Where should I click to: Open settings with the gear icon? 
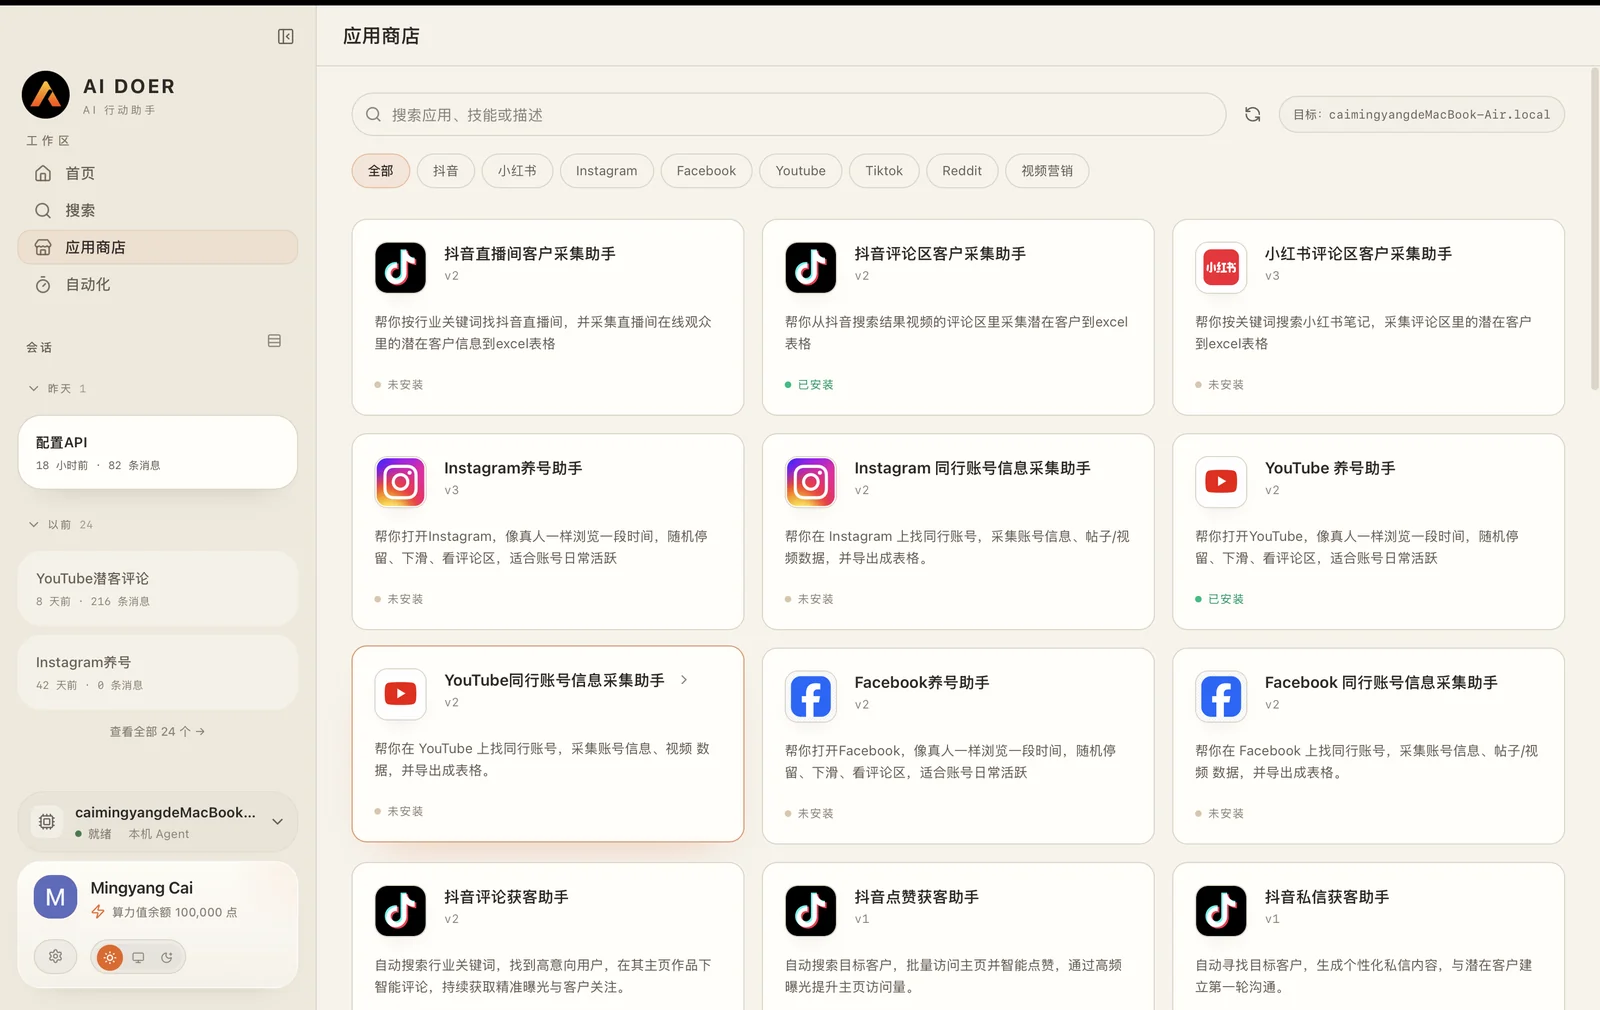(56, 957)
